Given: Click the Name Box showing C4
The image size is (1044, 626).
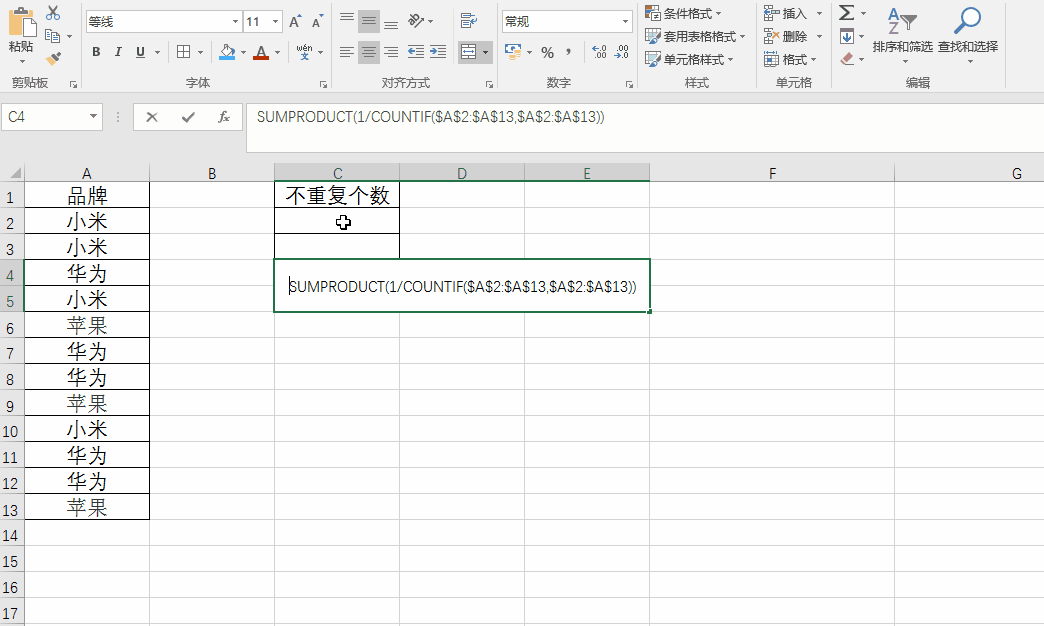Looking at the screenshot, I should 45,117.
